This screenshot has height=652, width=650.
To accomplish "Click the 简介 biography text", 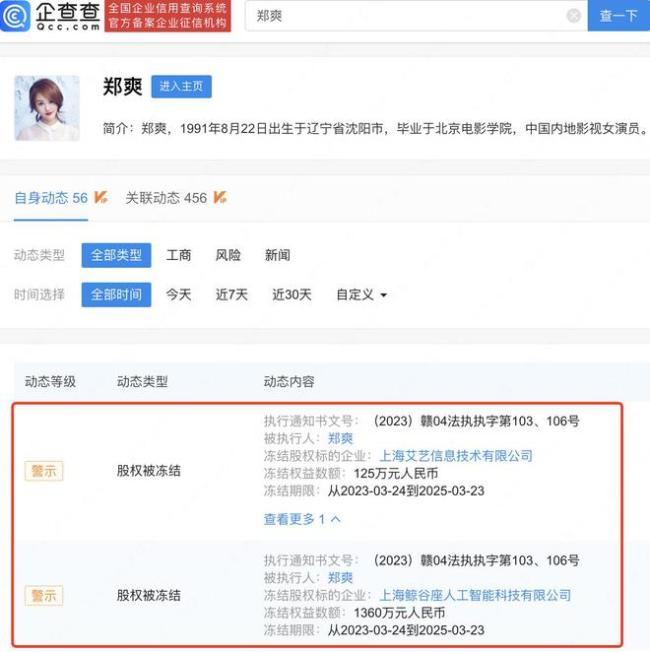I will tap(376, 128).
